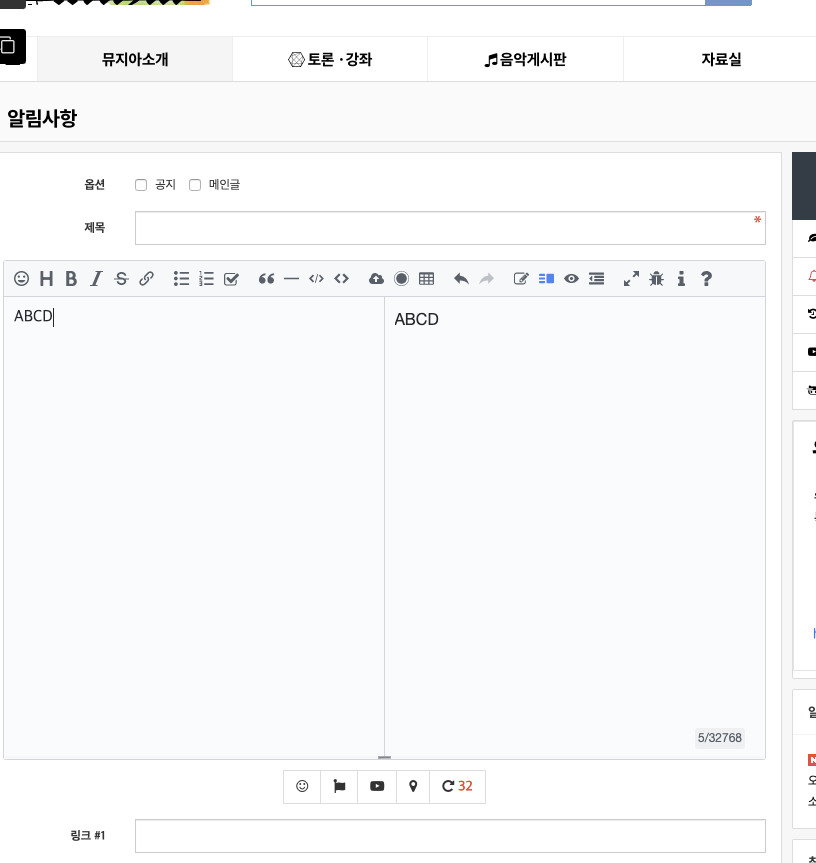
Task: Open the 뮤지아소개 menu tab
Action: [135, 60]
